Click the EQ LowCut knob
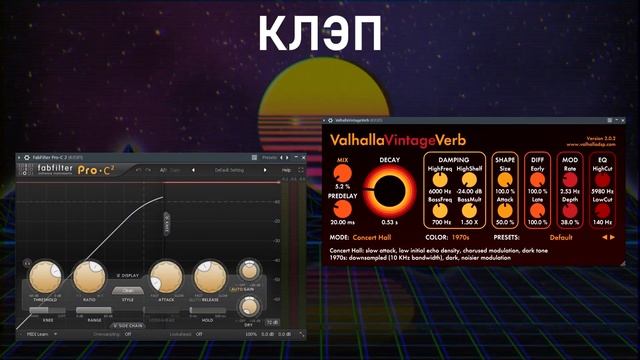 (602, 211)
